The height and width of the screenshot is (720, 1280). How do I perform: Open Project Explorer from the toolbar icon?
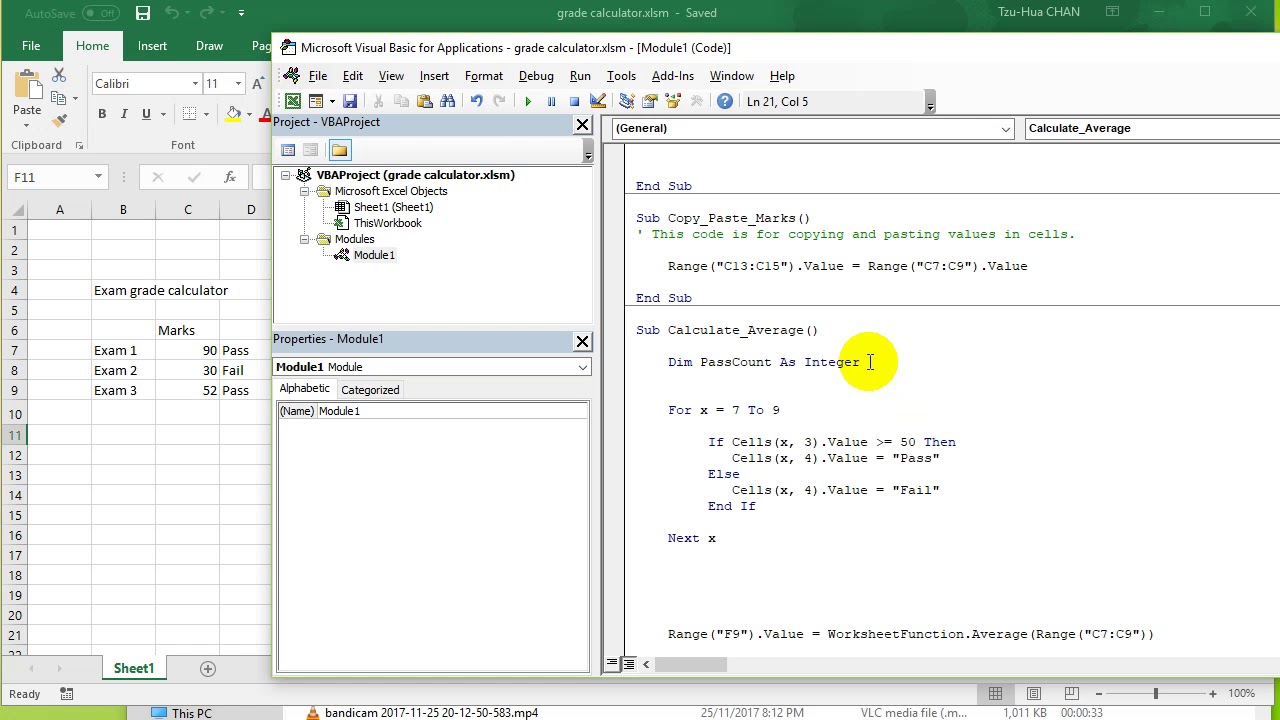[627, 101]
